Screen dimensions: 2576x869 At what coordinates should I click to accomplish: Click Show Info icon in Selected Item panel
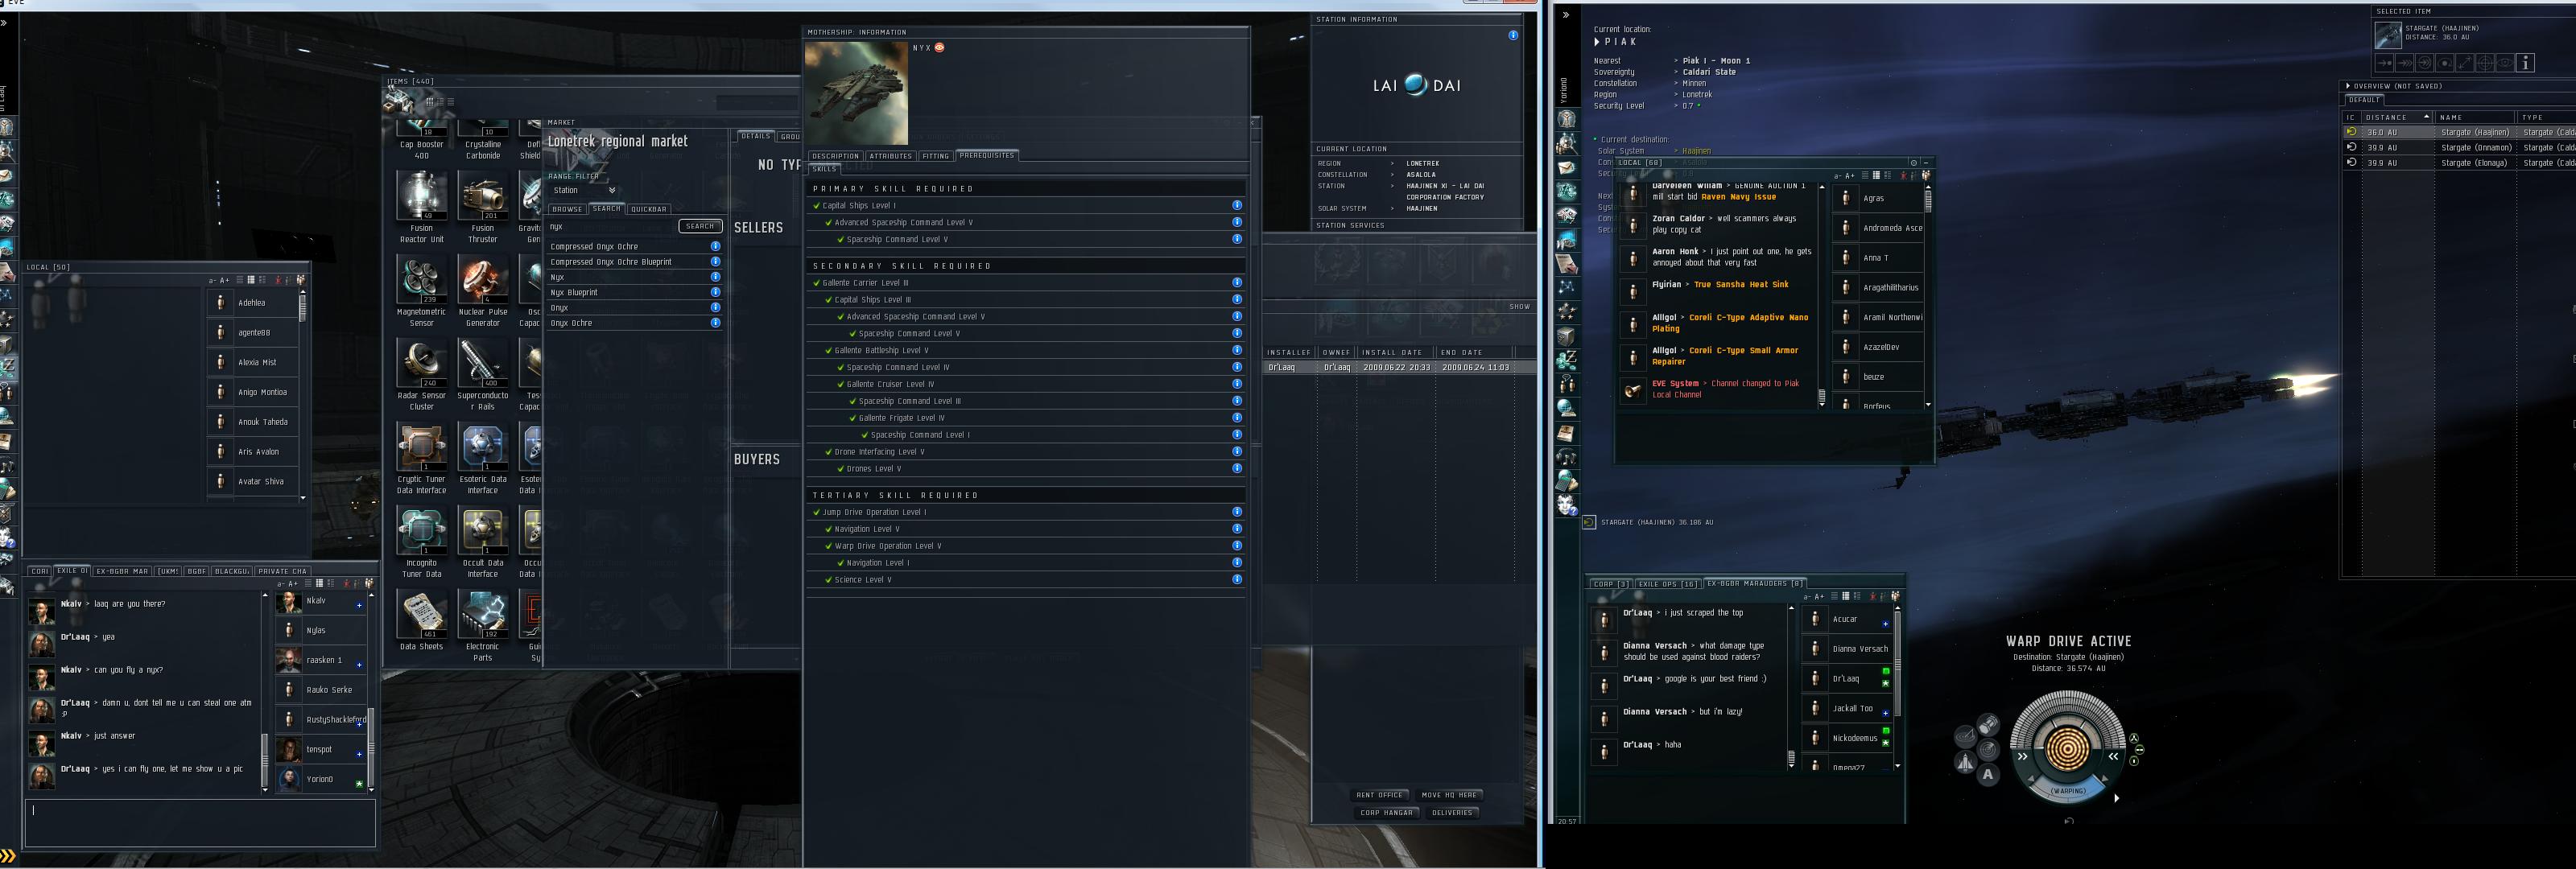tap(2525, 63)
